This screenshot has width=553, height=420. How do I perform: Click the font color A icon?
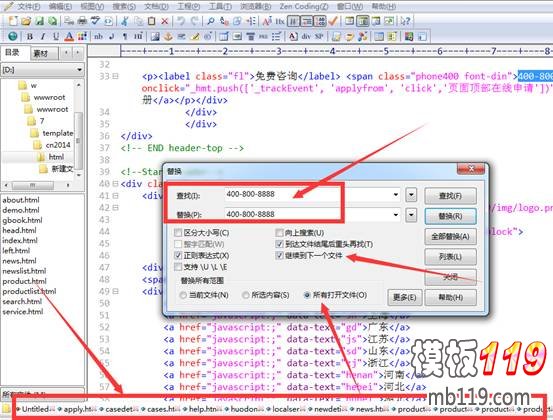coord(69,36)
